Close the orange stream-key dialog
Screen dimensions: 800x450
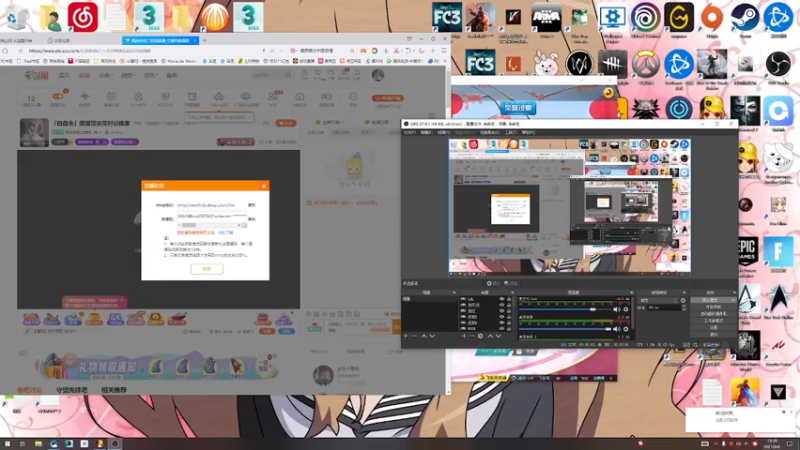[x=264, y=186]
